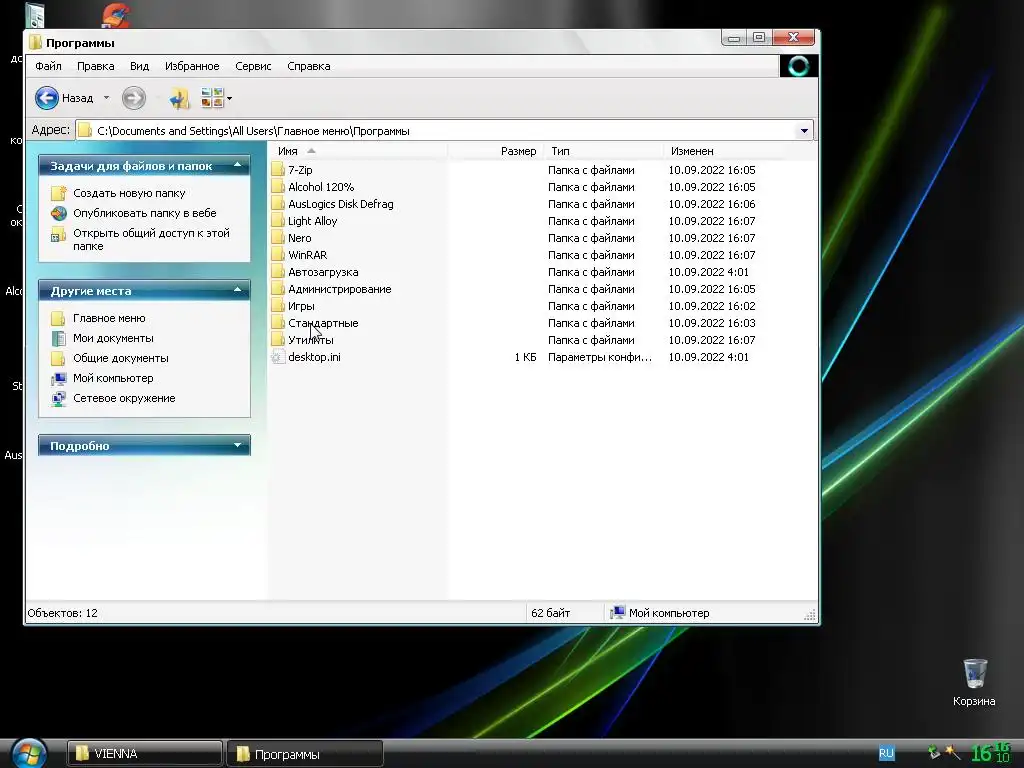The image size is (1024, 768).
Task: Sort by the Имя column header
Action: click(359, 151)
